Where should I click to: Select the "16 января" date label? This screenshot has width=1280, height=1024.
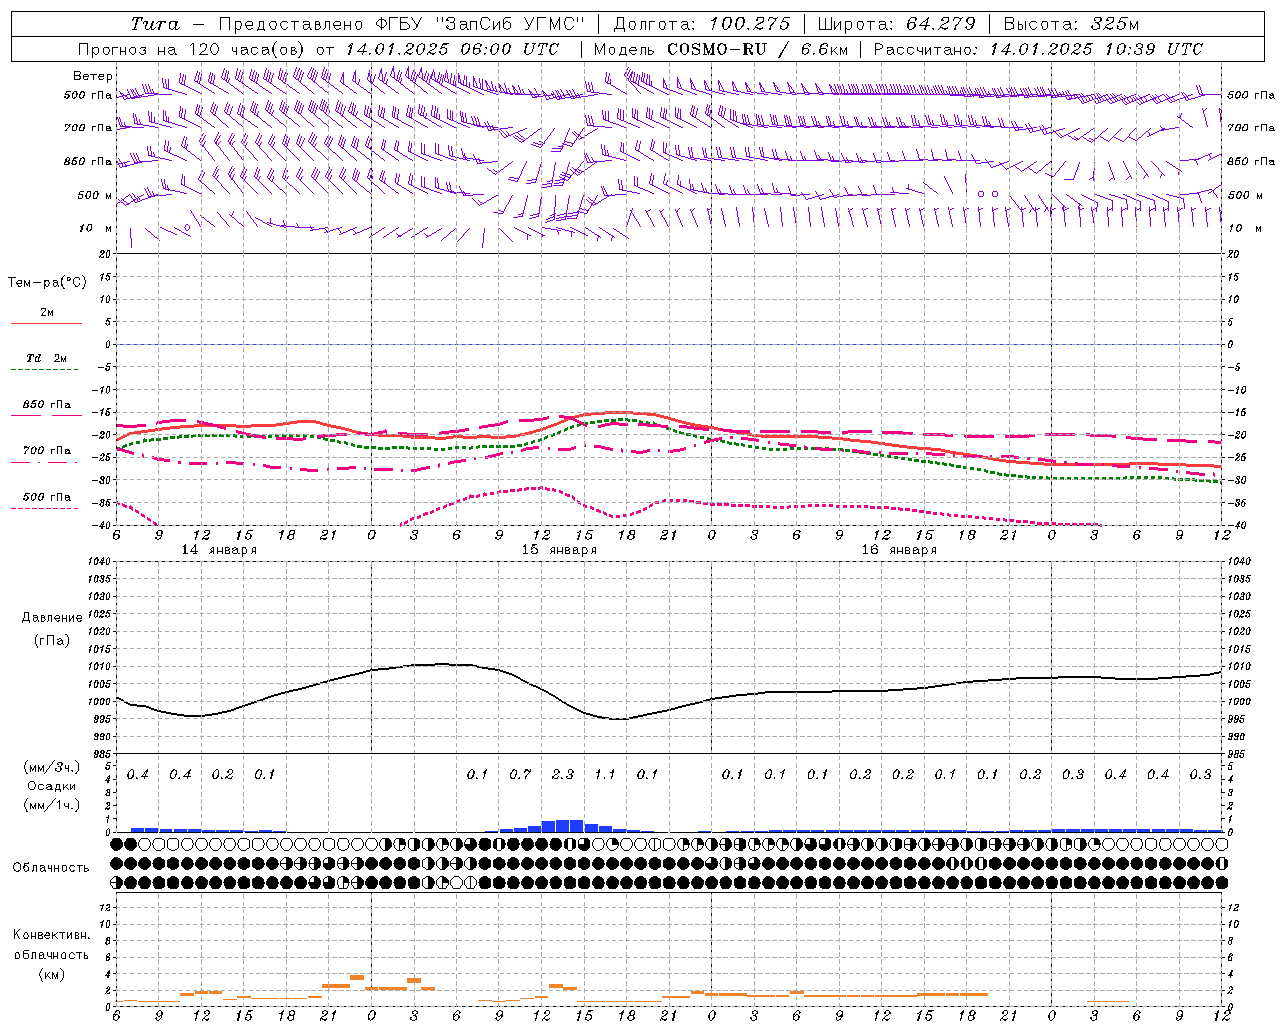pos(899,550)
